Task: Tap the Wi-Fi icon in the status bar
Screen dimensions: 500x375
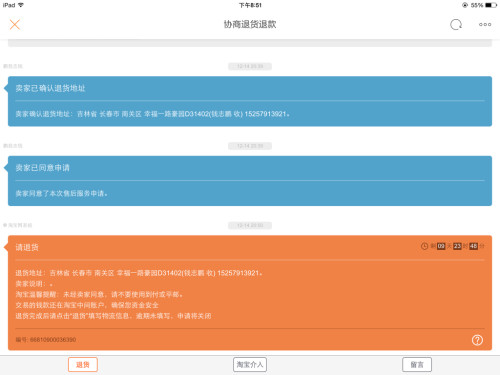Action: click(x=21, y=5)
